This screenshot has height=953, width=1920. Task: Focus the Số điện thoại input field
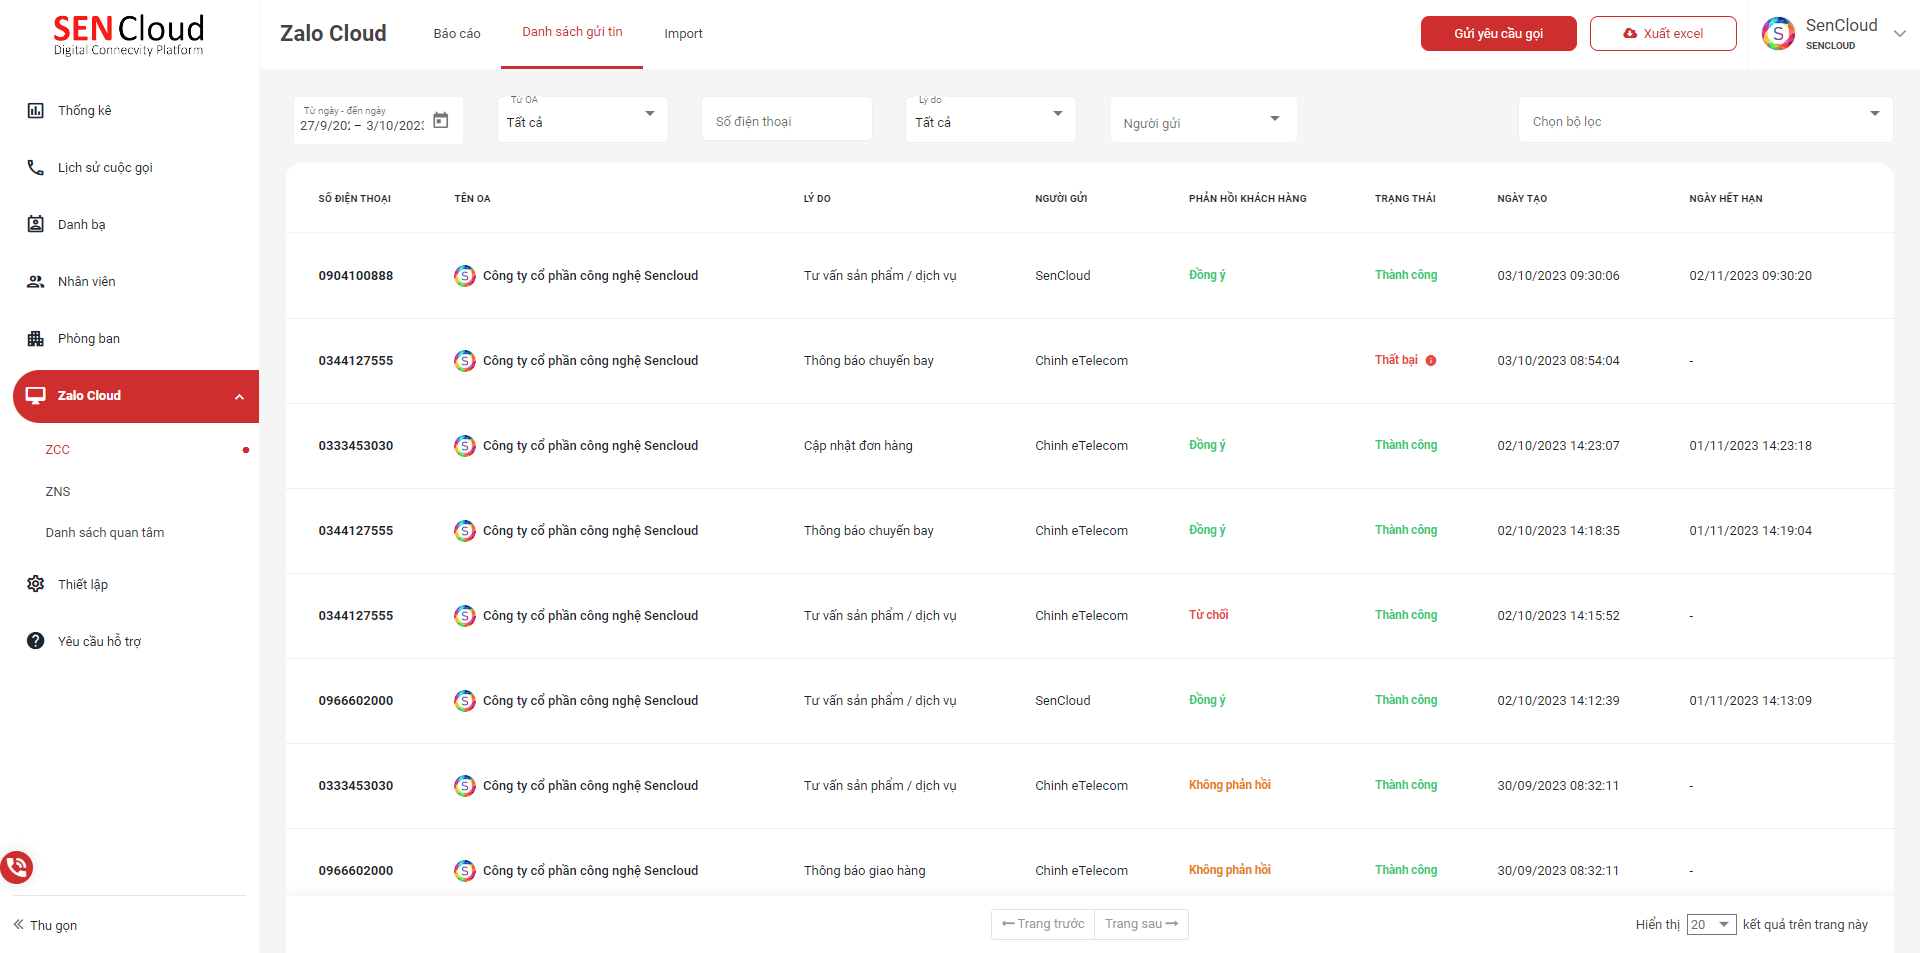pyautogui.click(x=786, y=121)
